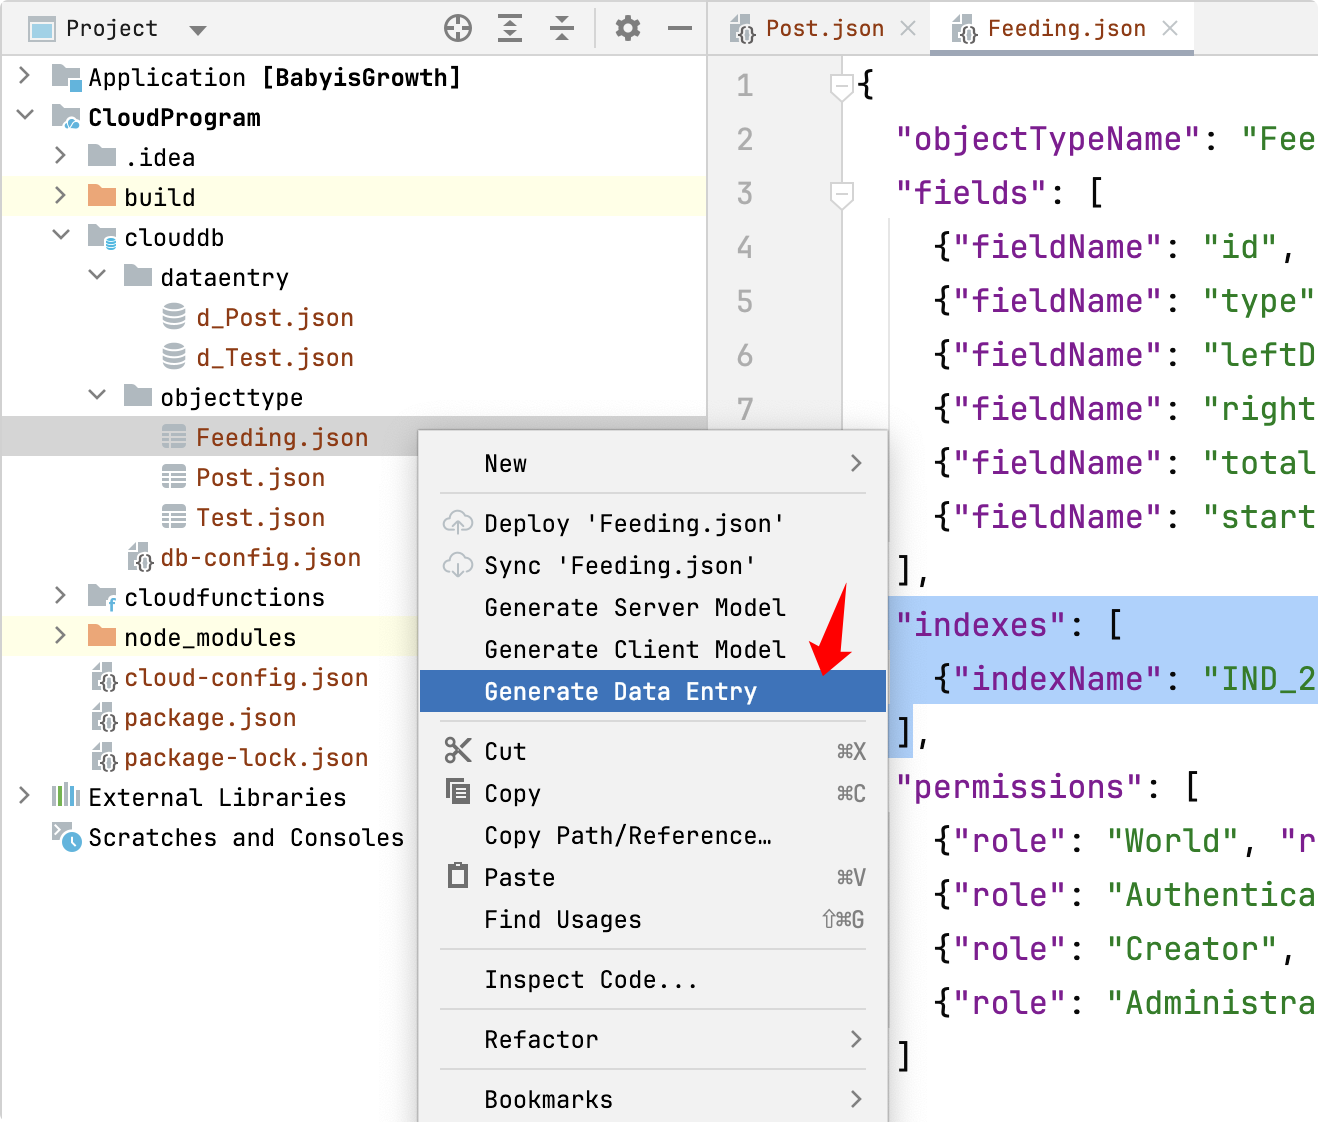Viewport: 1318px width, 1122px height.
Task: Open the package.json file
Action: (x=210, y=718)
